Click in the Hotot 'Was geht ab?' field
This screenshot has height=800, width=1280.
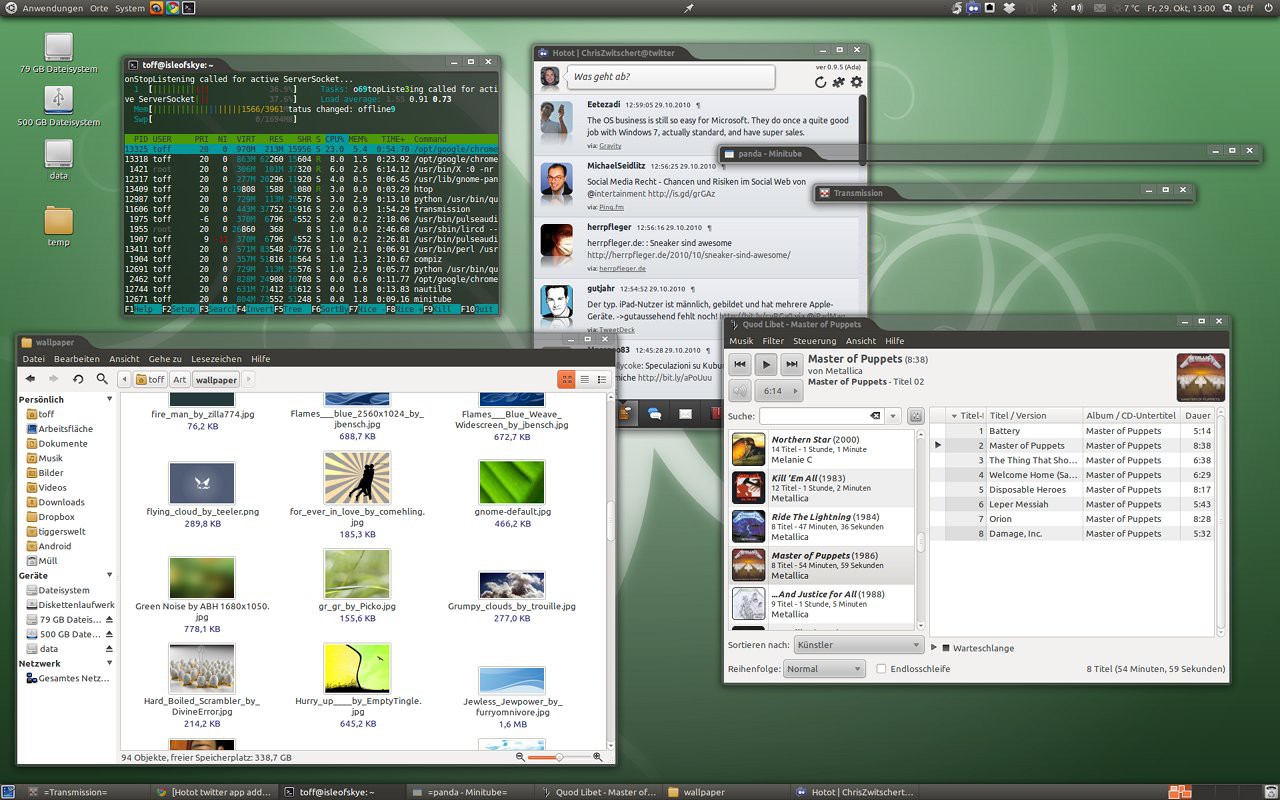point(670,77)
